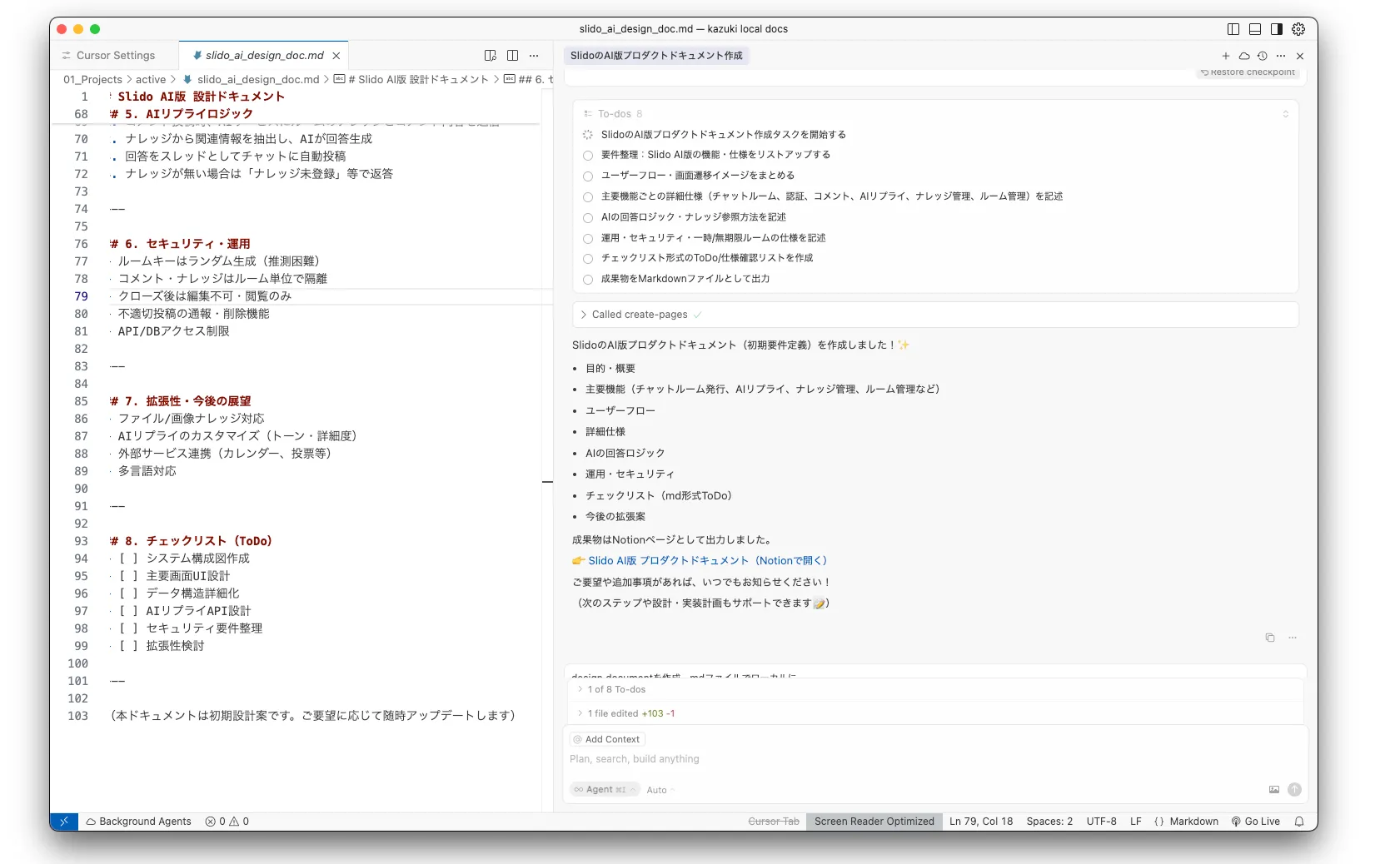View errors and warnings count in status bar
Screen dimensions: 1400x864
click(227, 821)
